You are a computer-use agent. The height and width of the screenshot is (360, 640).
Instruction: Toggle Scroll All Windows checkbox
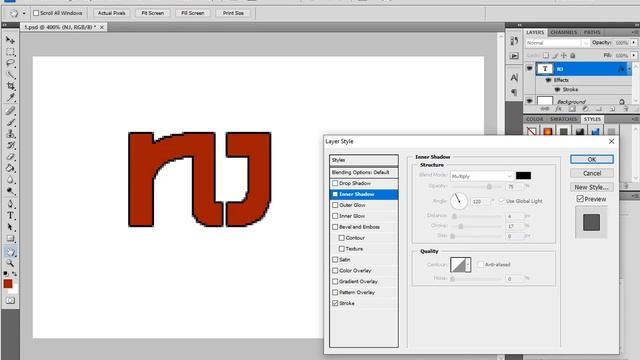coord(36,13)
